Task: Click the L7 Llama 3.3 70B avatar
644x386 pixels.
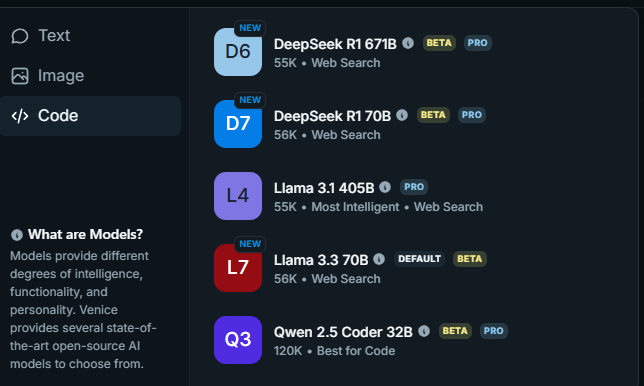Action: click(x=238, y=268)
